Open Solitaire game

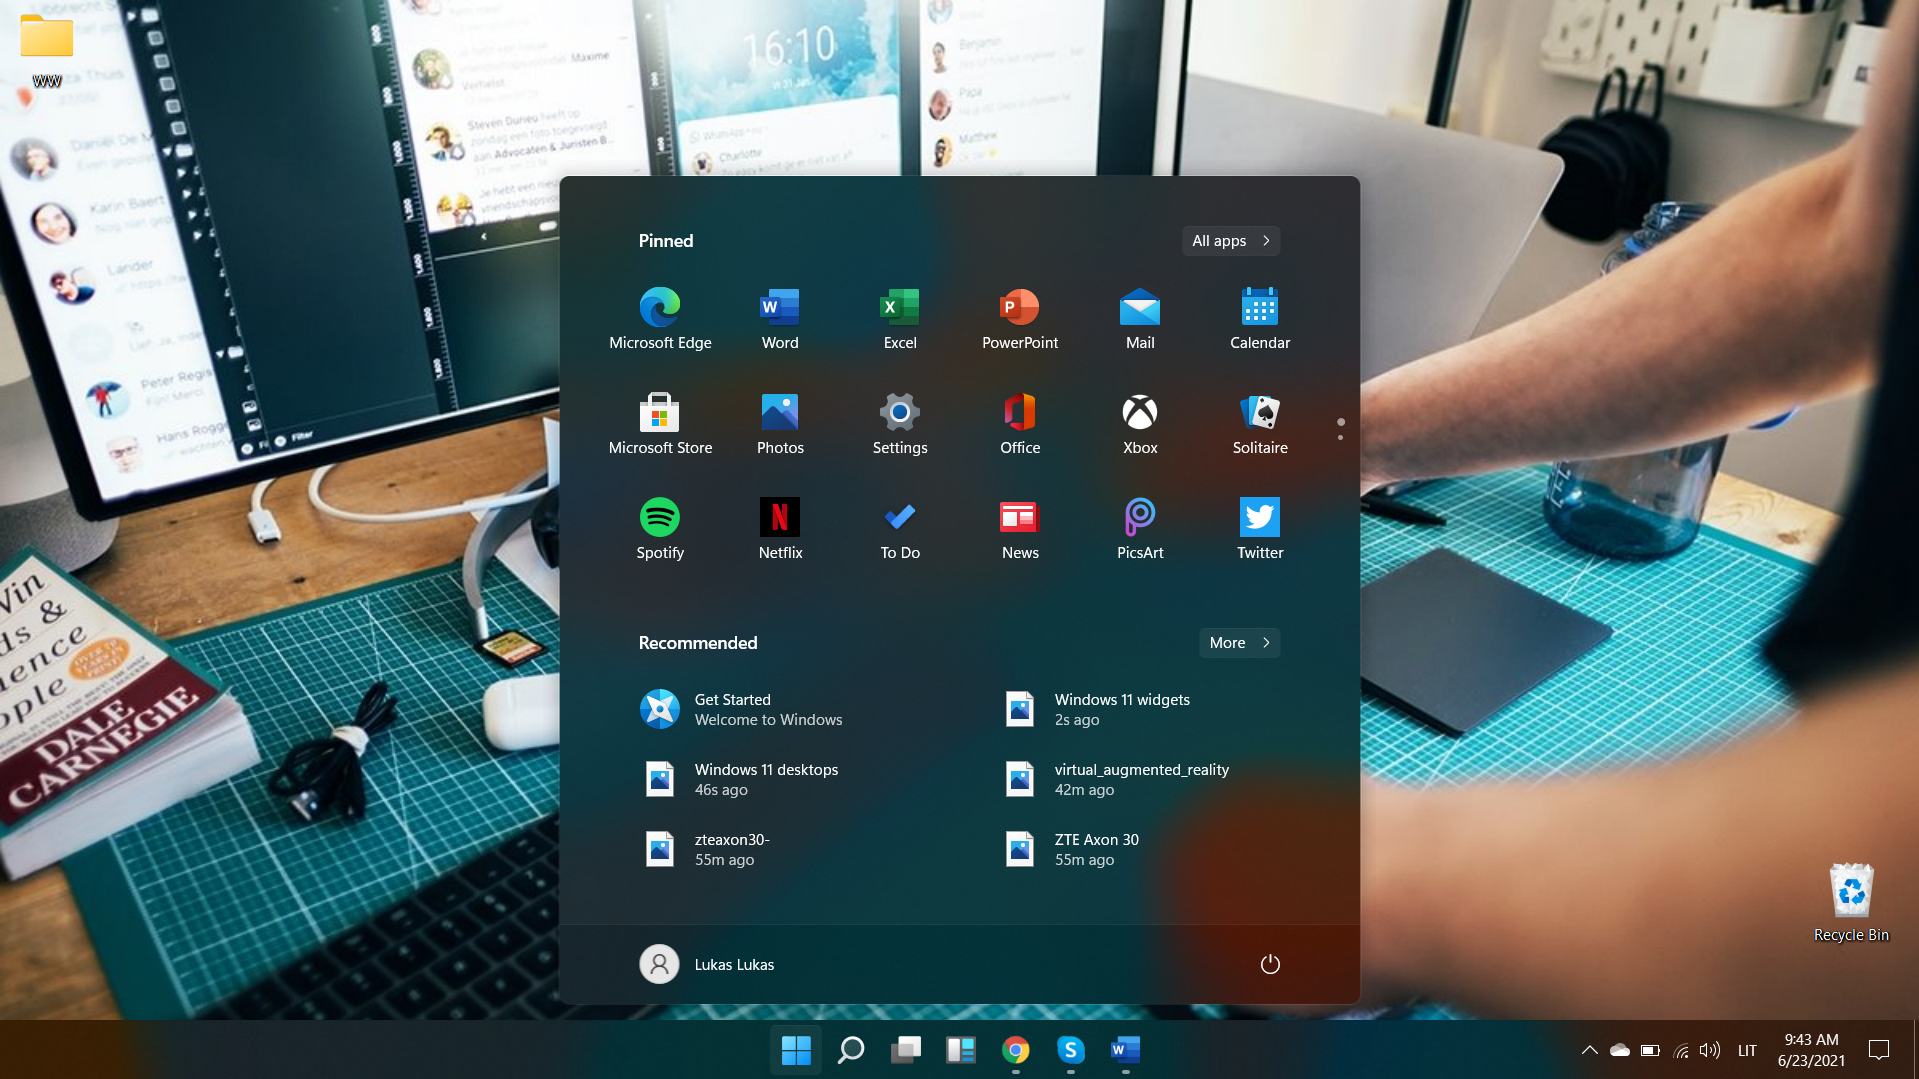(1260, 425)
